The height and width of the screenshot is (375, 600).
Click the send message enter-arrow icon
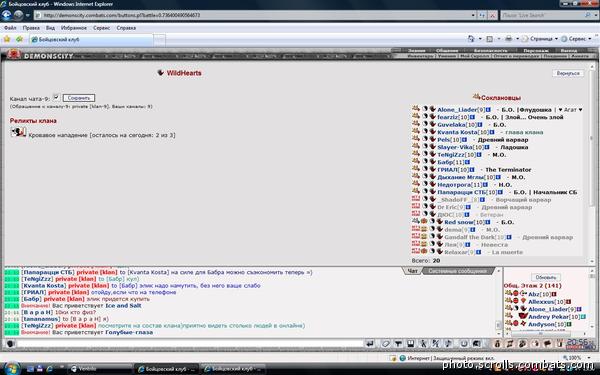tap(370, 344)
